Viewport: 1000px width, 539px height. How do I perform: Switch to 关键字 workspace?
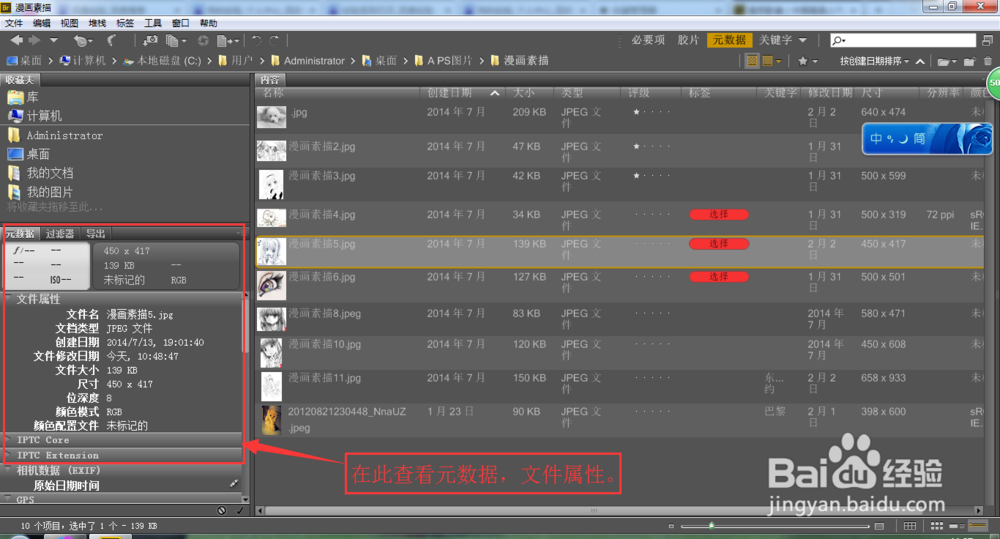click(776, 40)
